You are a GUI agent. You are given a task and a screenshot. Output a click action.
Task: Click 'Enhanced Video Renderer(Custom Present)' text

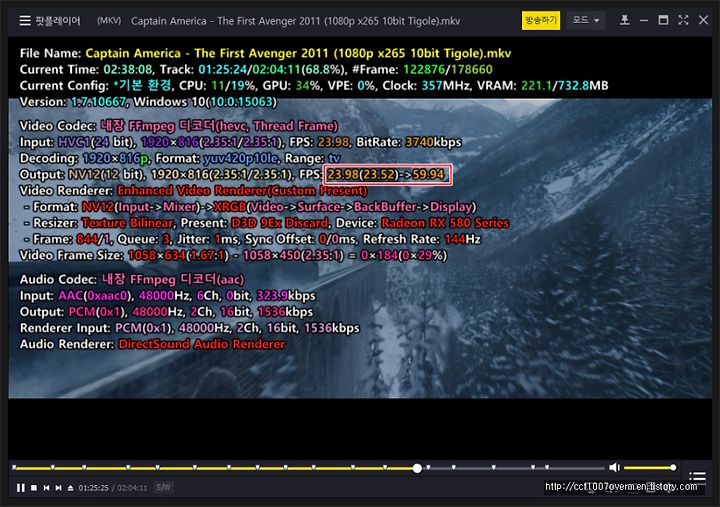[x=242, y=191]
